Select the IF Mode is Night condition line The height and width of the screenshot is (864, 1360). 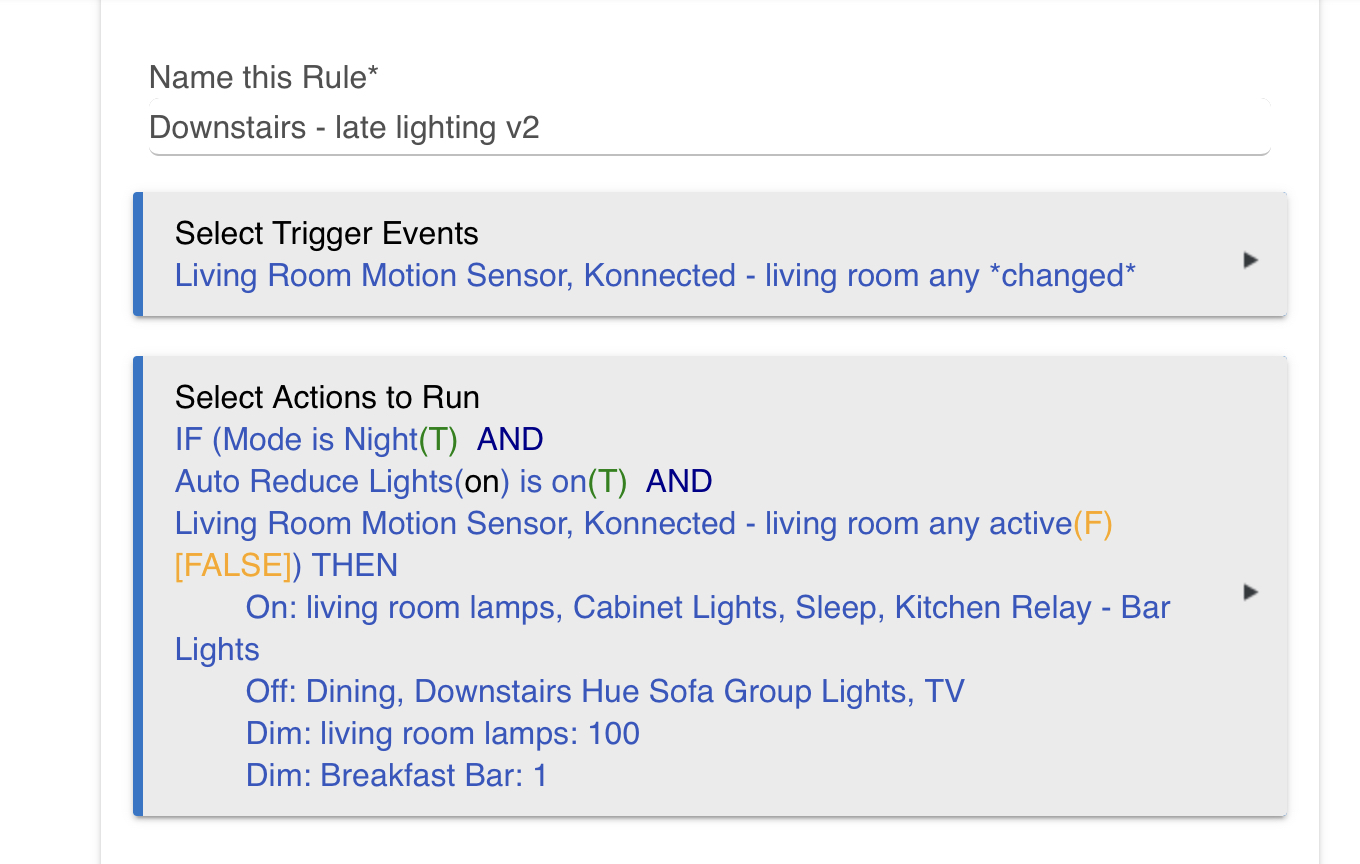click(x=359, y=440)
